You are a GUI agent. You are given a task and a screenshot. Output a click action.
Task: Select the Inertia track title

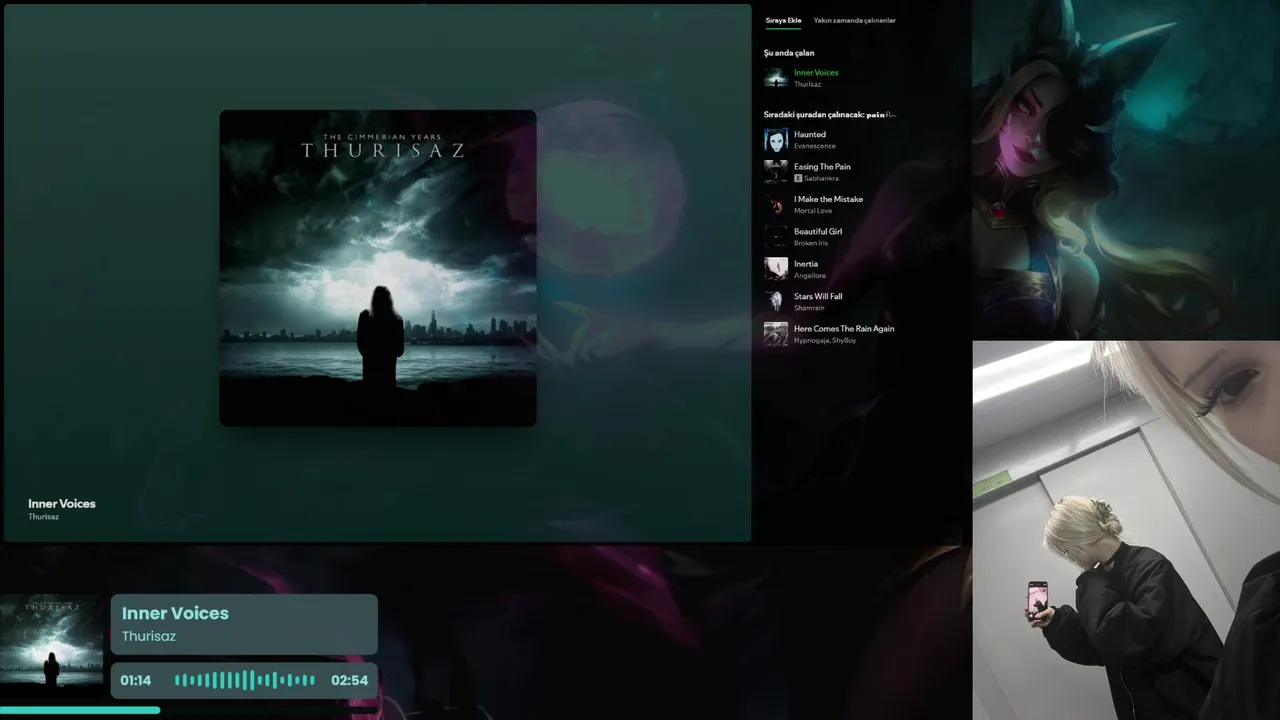tap(806, 264)
